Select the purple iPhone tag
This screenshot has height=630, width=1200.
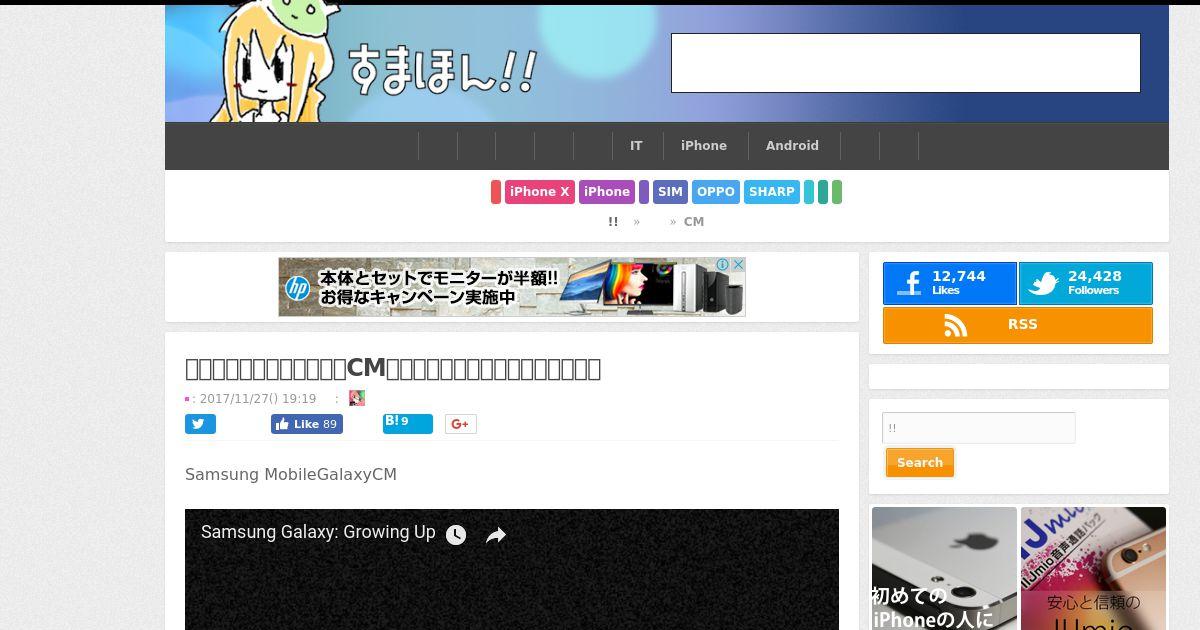[x=607, y=192]
